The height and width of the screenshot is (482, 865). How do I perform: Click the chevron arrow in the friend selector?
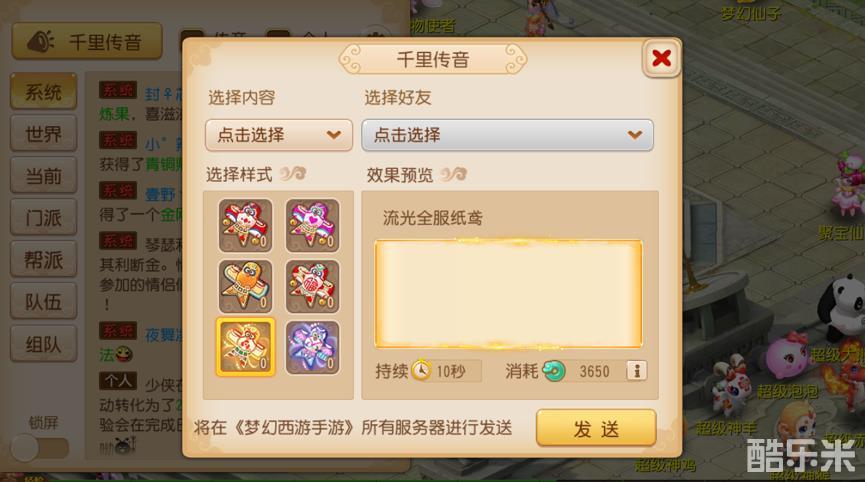coord(635,135)
